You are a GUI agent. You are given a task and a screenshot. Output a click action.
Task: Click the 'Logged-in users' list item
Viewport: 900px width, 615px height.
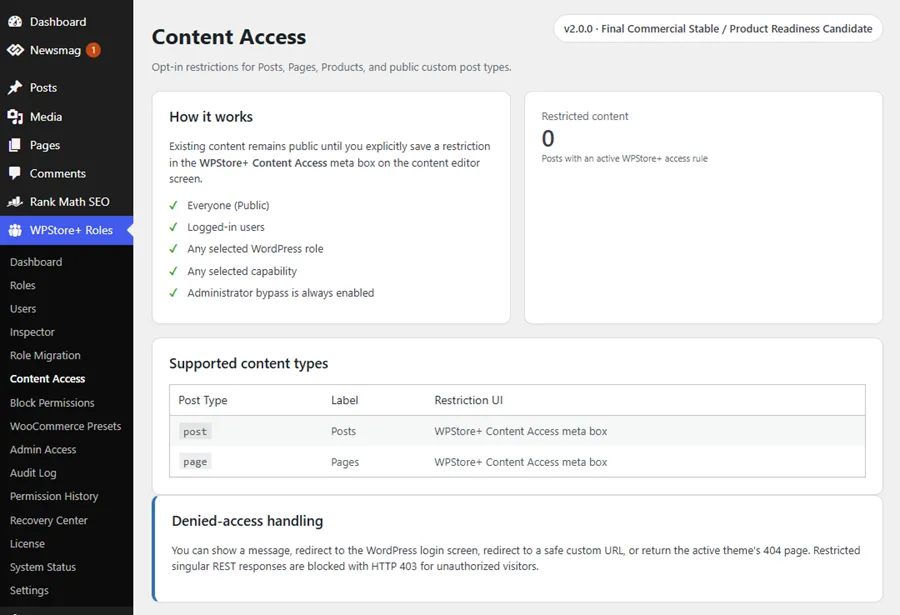[x=226, y=227]
